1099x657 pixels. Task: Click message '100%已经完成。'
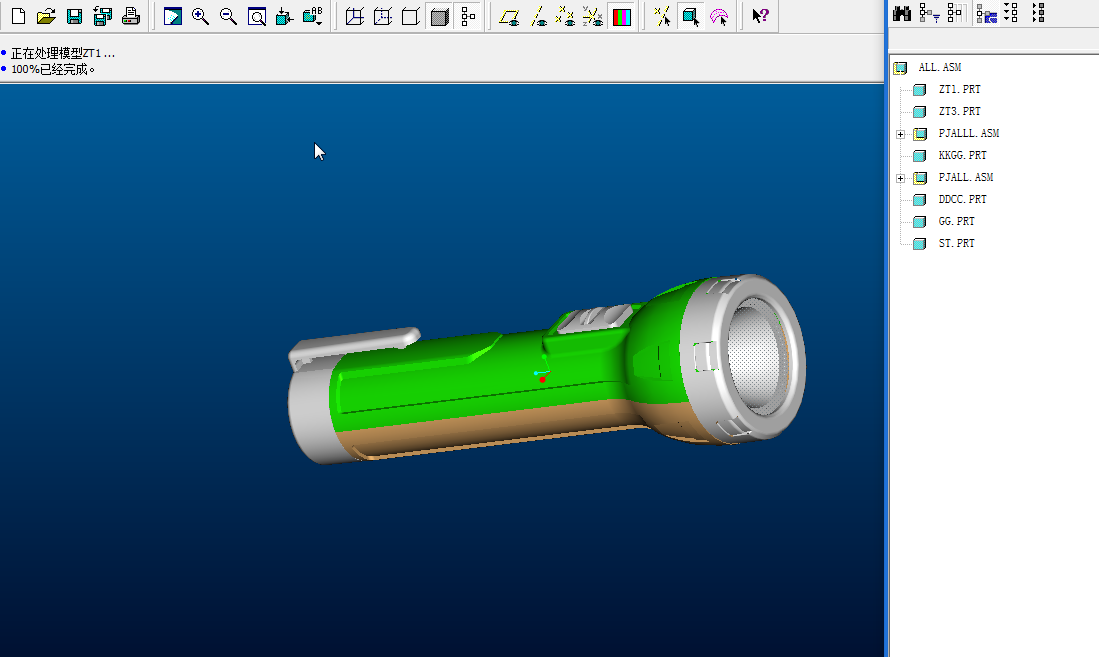(53, 69)
